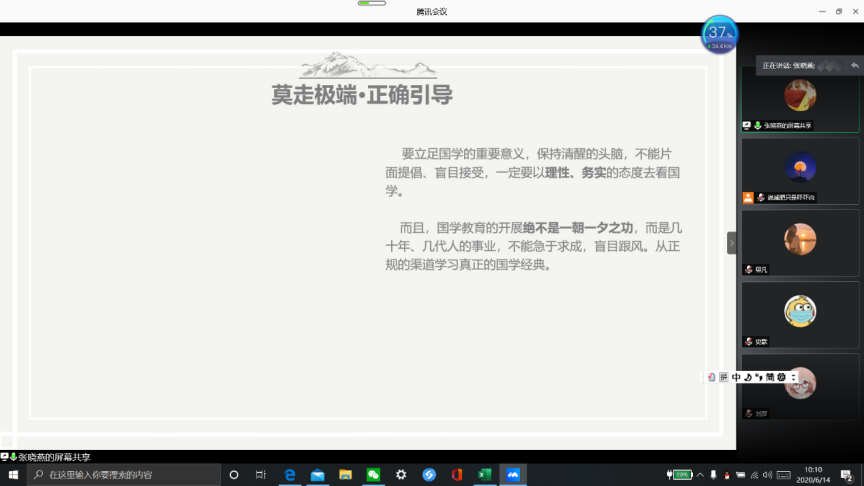The image size is (864, 486).
Task: Open the IME emoji face button
Action: tap(781, 377)
